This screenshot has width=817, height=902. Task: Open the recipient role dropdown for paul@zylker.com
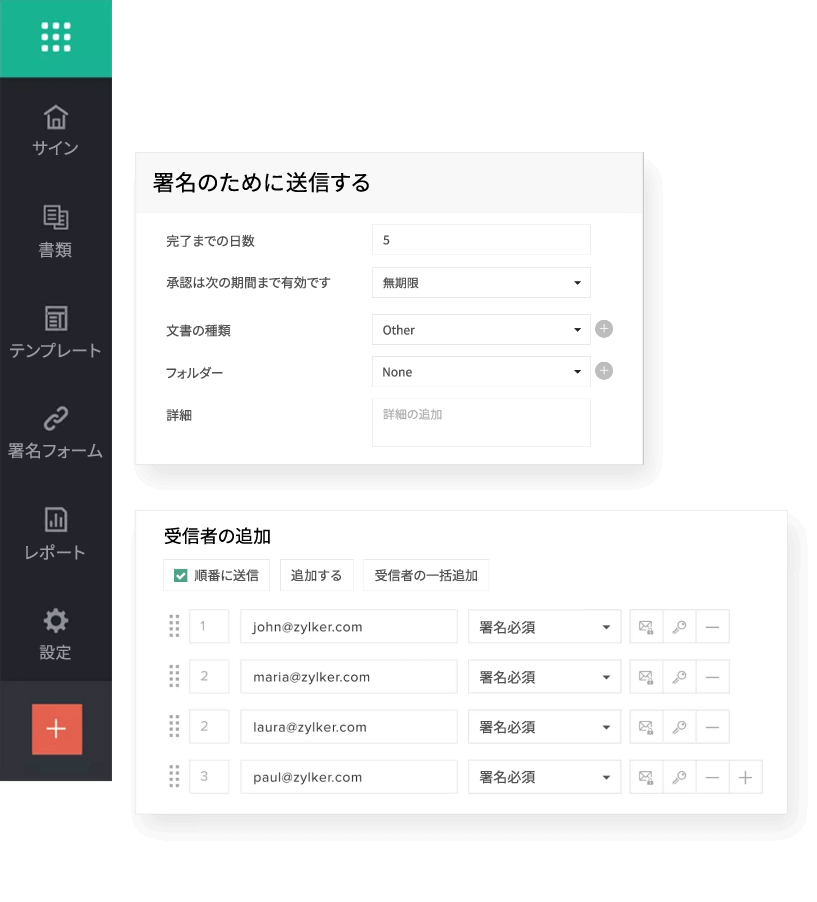544,777
